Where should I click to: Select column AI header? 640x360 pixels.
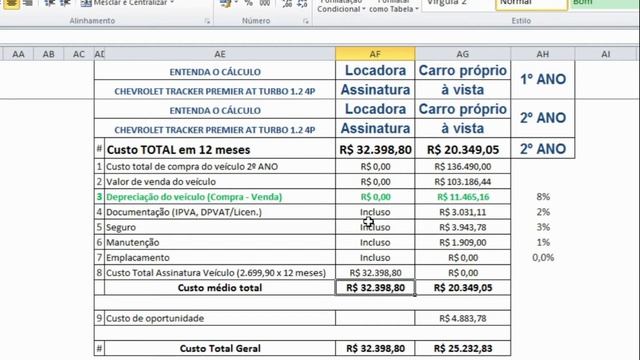(606, 54)
